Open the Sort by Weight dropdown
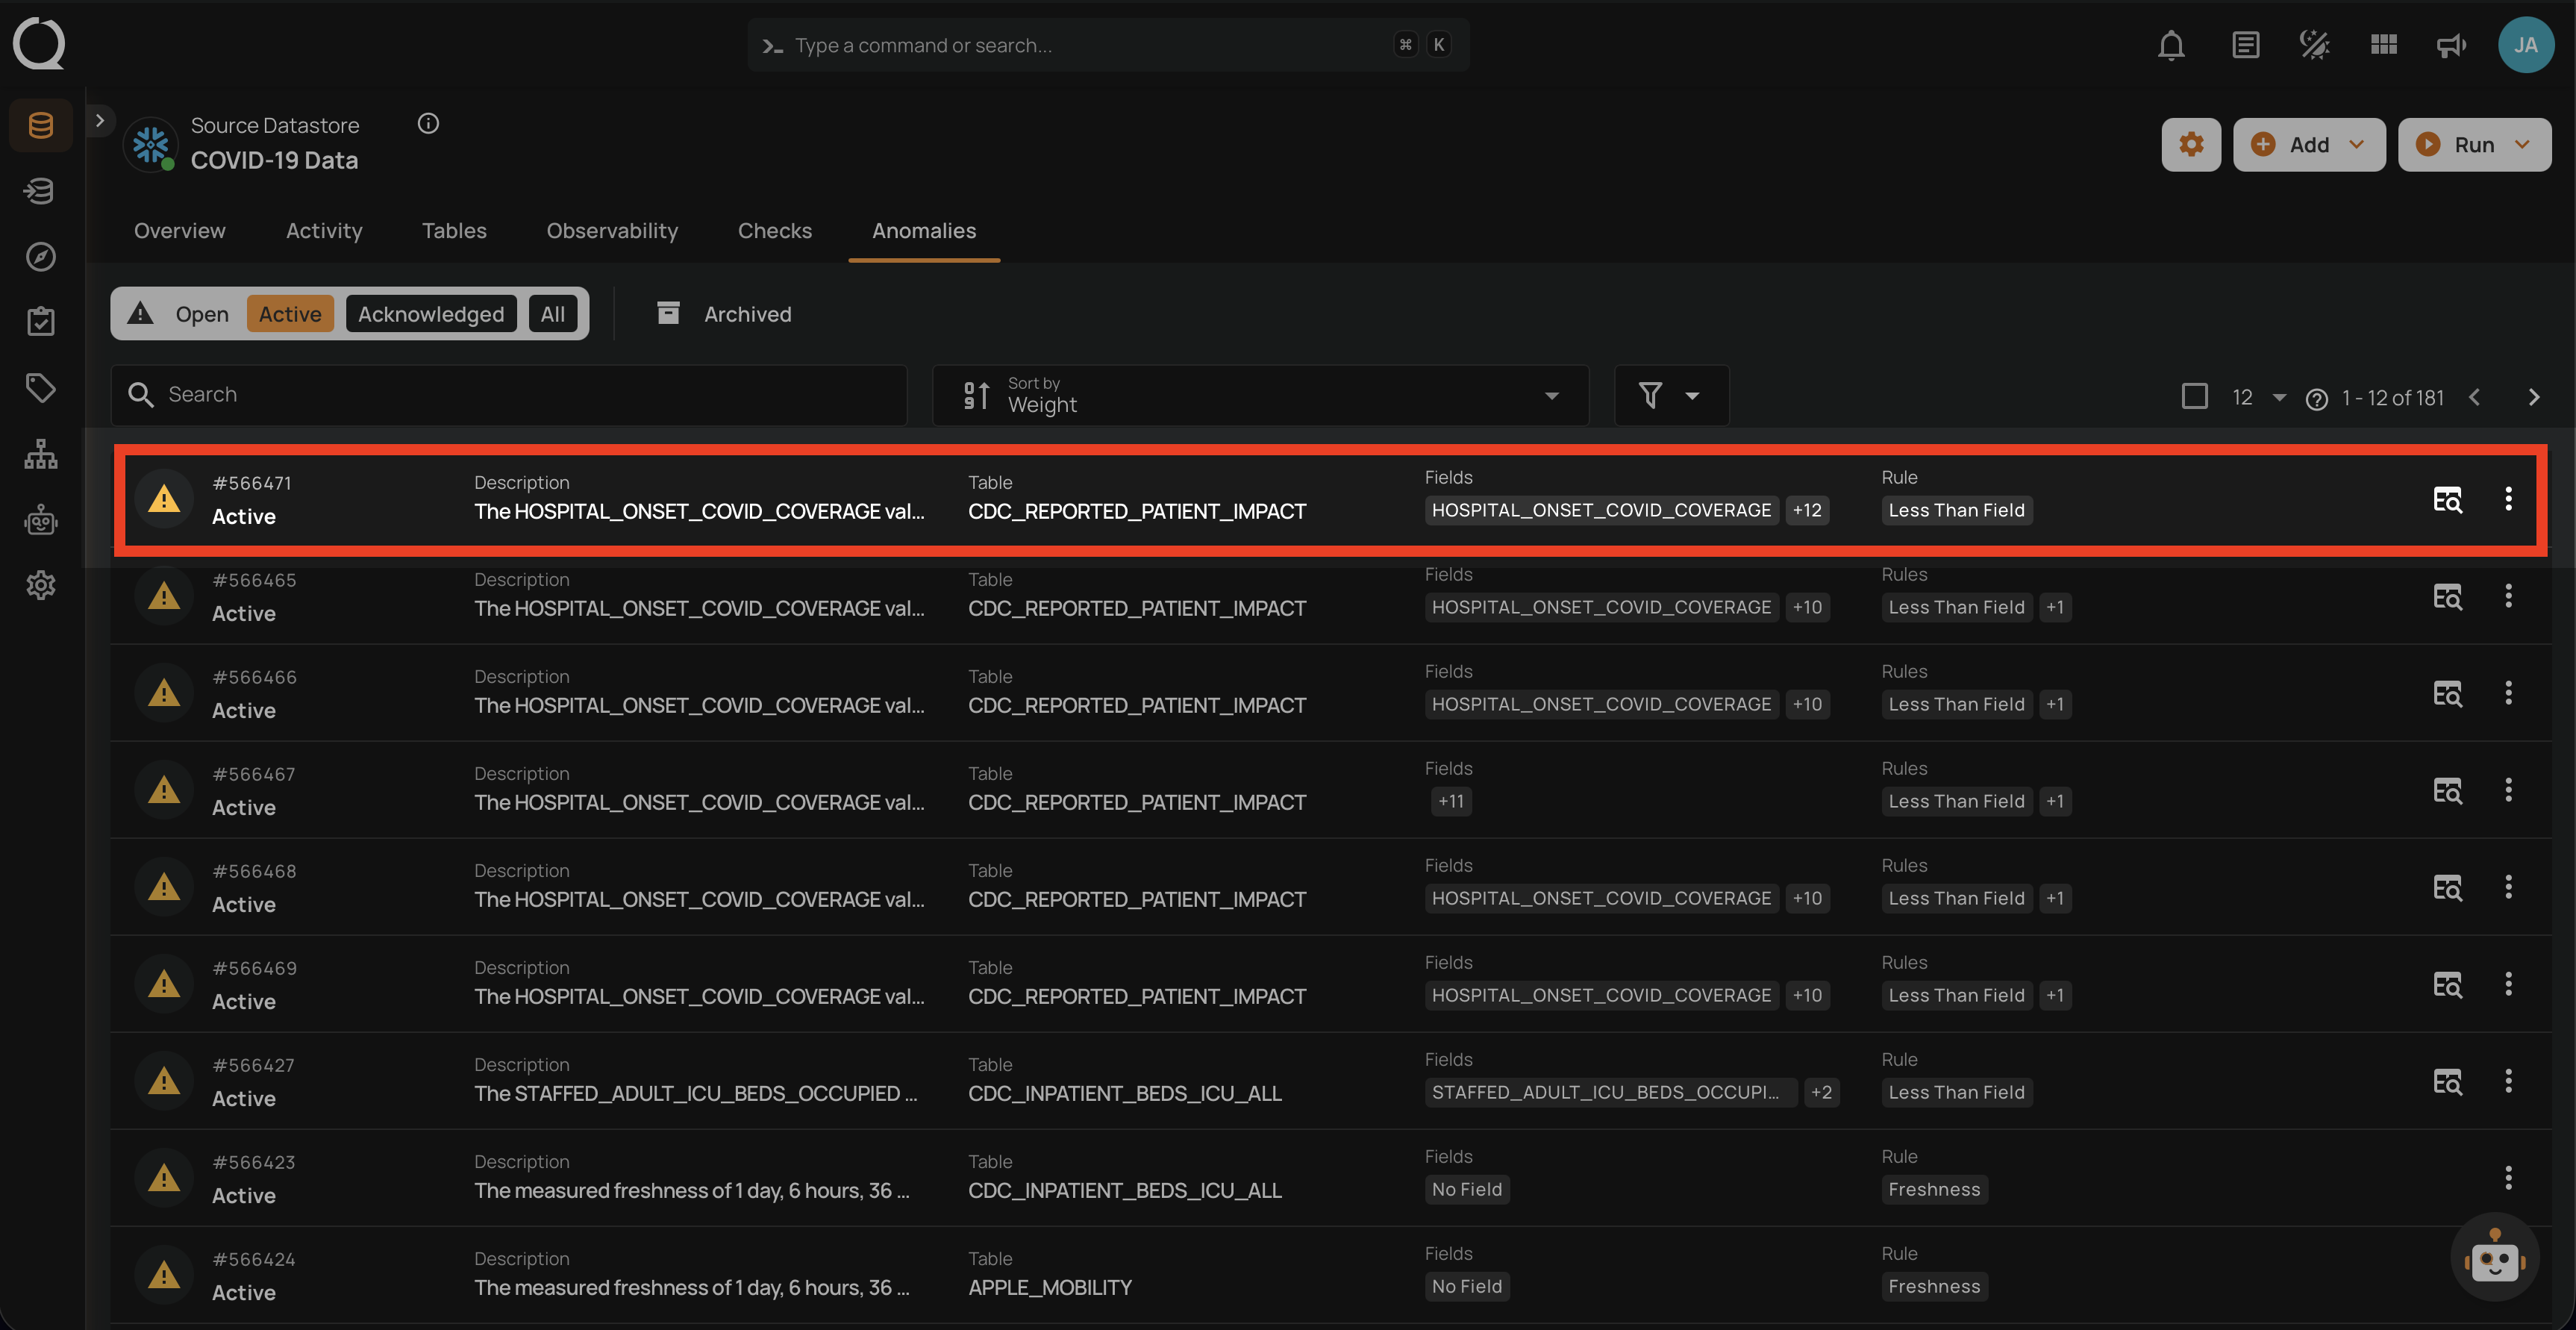This screenshot has width=2576, height=1330. (x=1260, y=395)
